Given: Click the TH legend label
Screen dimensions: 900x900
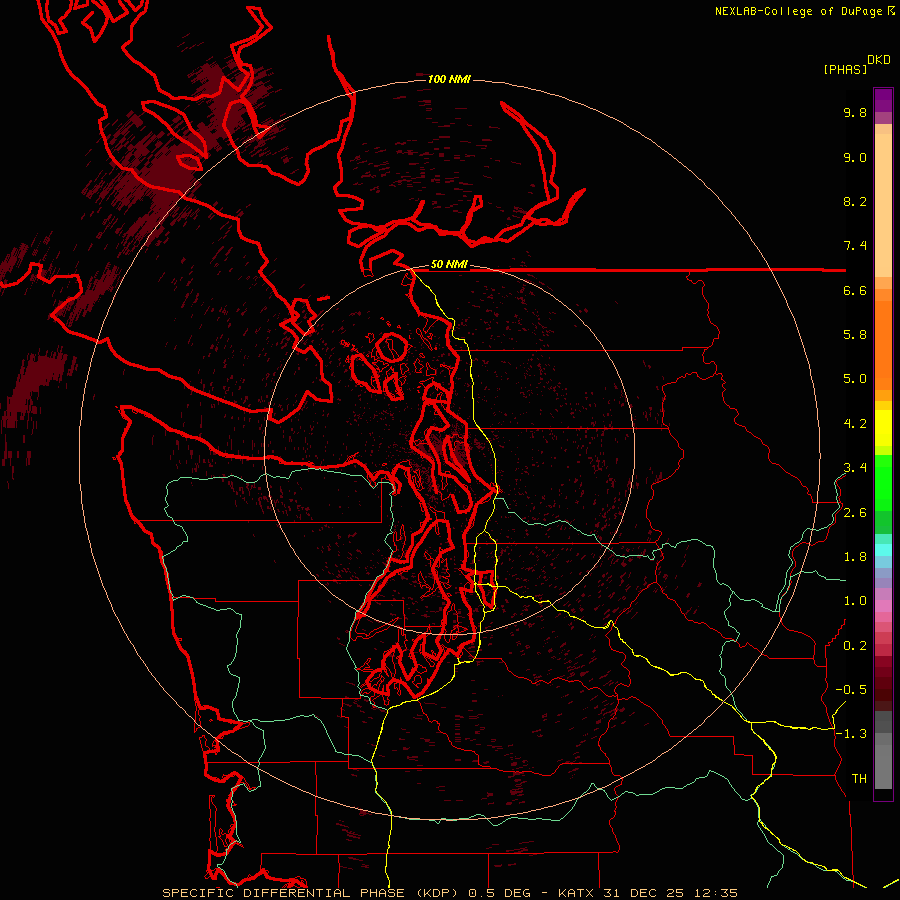Looking at the screenshot, I should (859, 779).
